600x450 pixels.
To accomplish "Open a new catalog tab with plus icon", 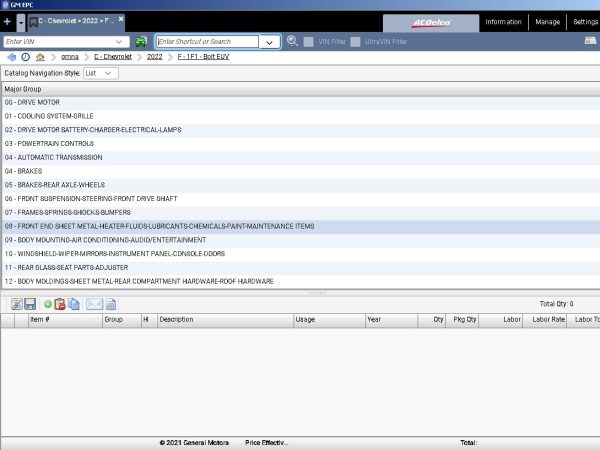I will click(7, 21).
